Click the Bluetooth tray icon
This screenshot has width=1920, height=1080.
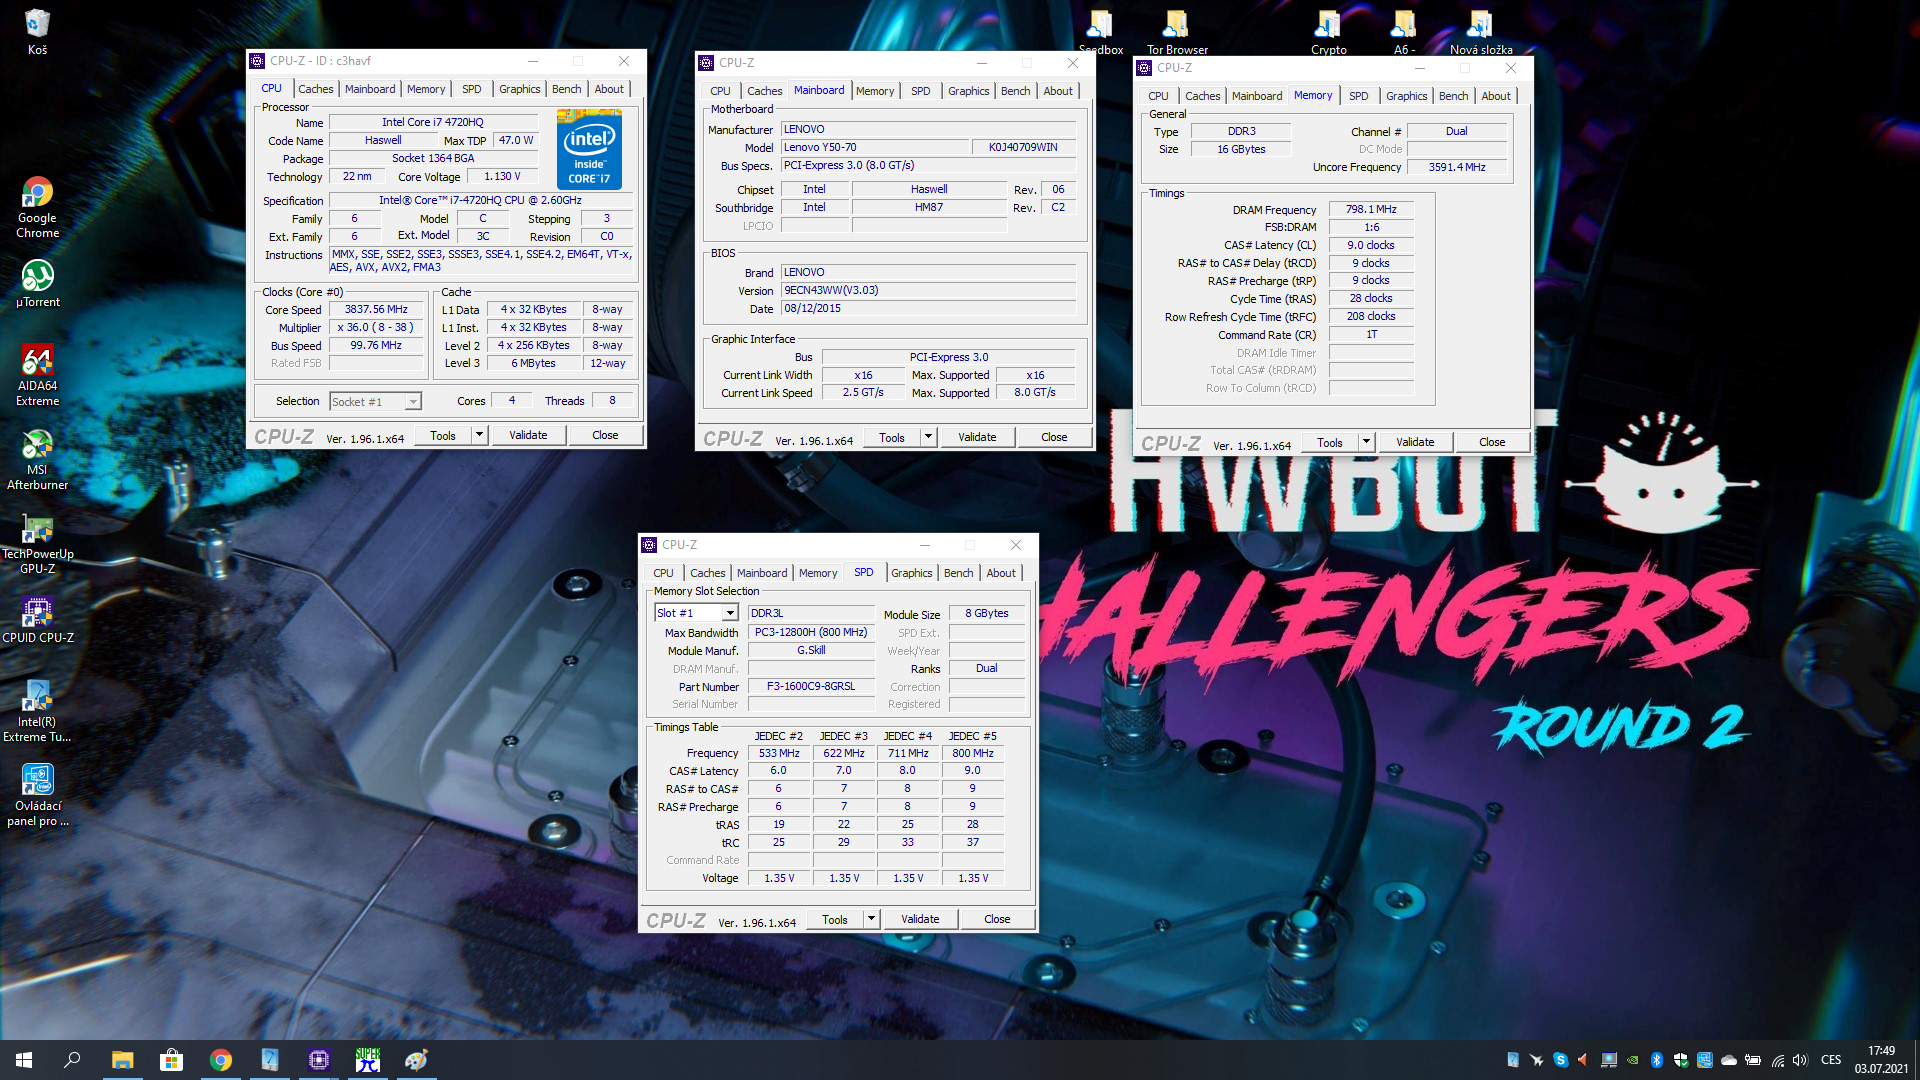(x=1656, y=1060)
